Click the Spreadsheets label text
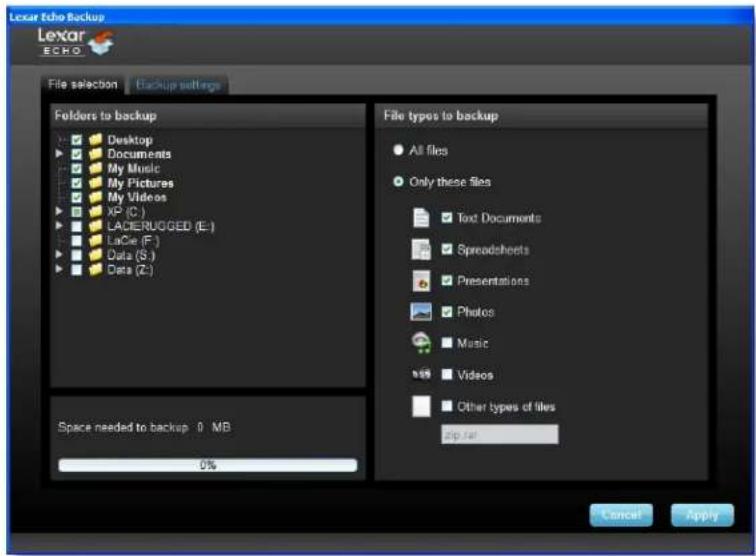Screen dimensions: 756x556 click(493, 250)
